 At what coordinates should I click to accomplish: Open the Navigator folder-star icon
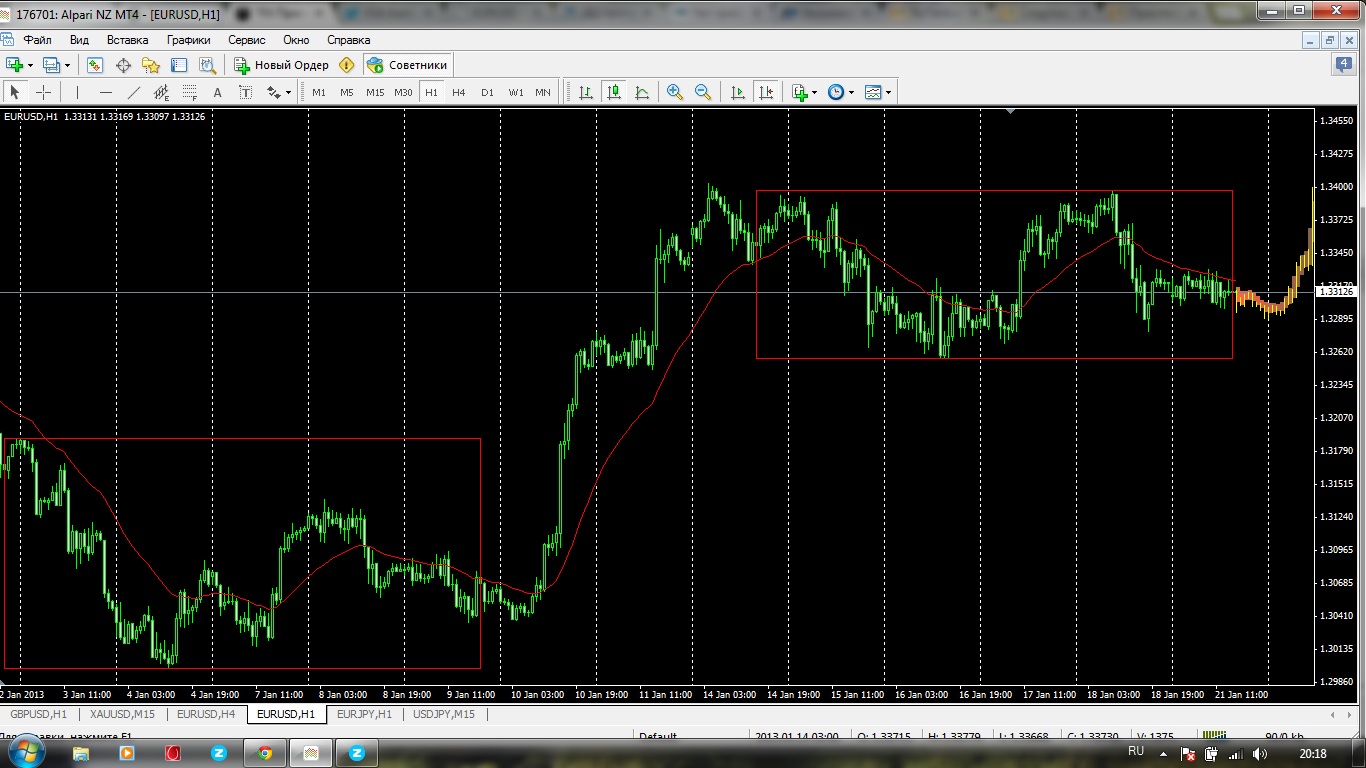point(151,65)
